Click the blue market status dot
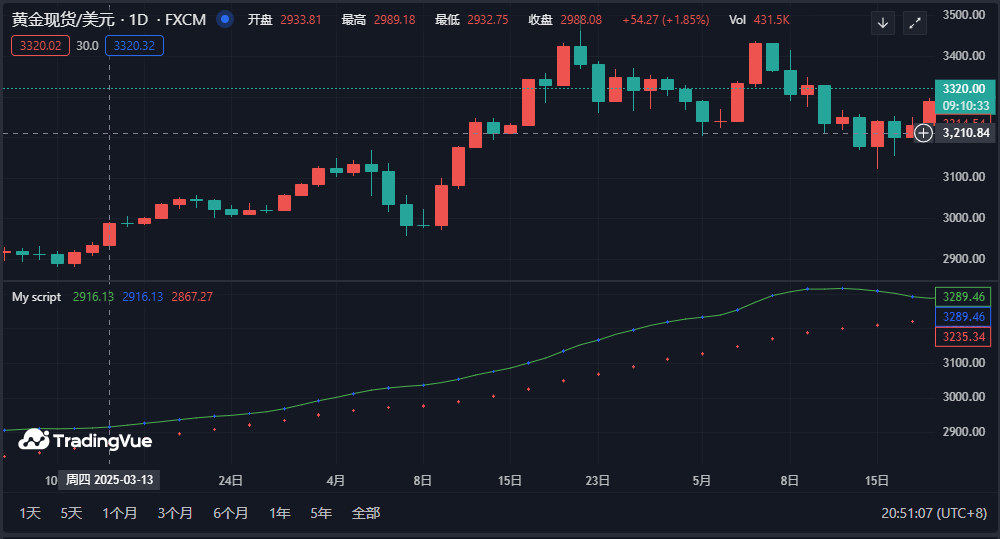Image resolution: width=1000 pixels, height=539 pixels. [225, 19]
